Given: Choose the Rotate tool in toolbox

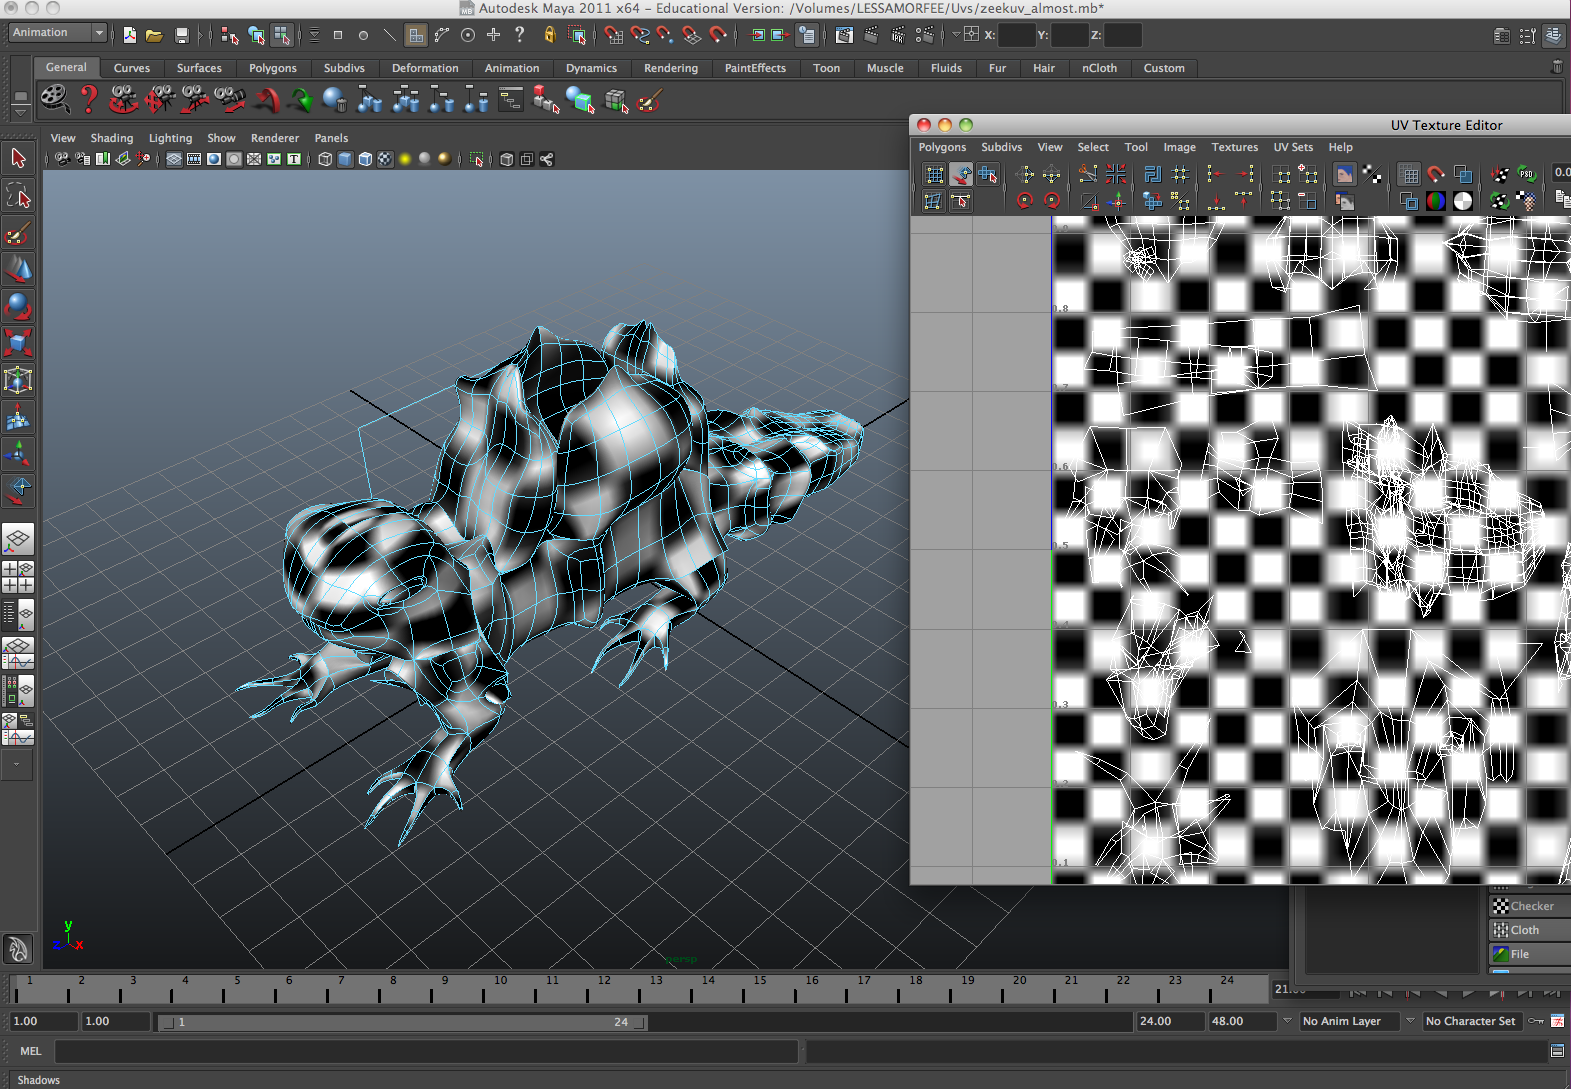Looking at the screenshot, I should tap(18, 306).
